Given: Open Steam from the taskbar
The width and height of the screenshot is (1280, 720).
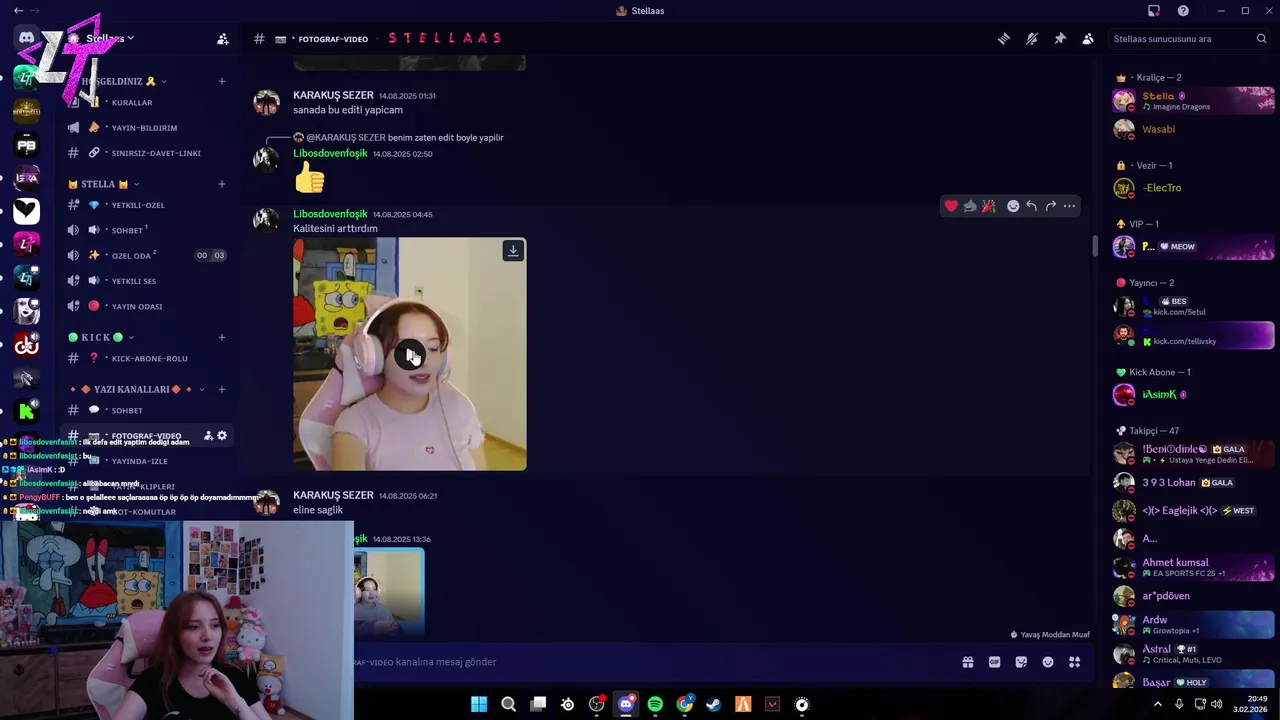Looking at the screenshot, I should [713, 704].
